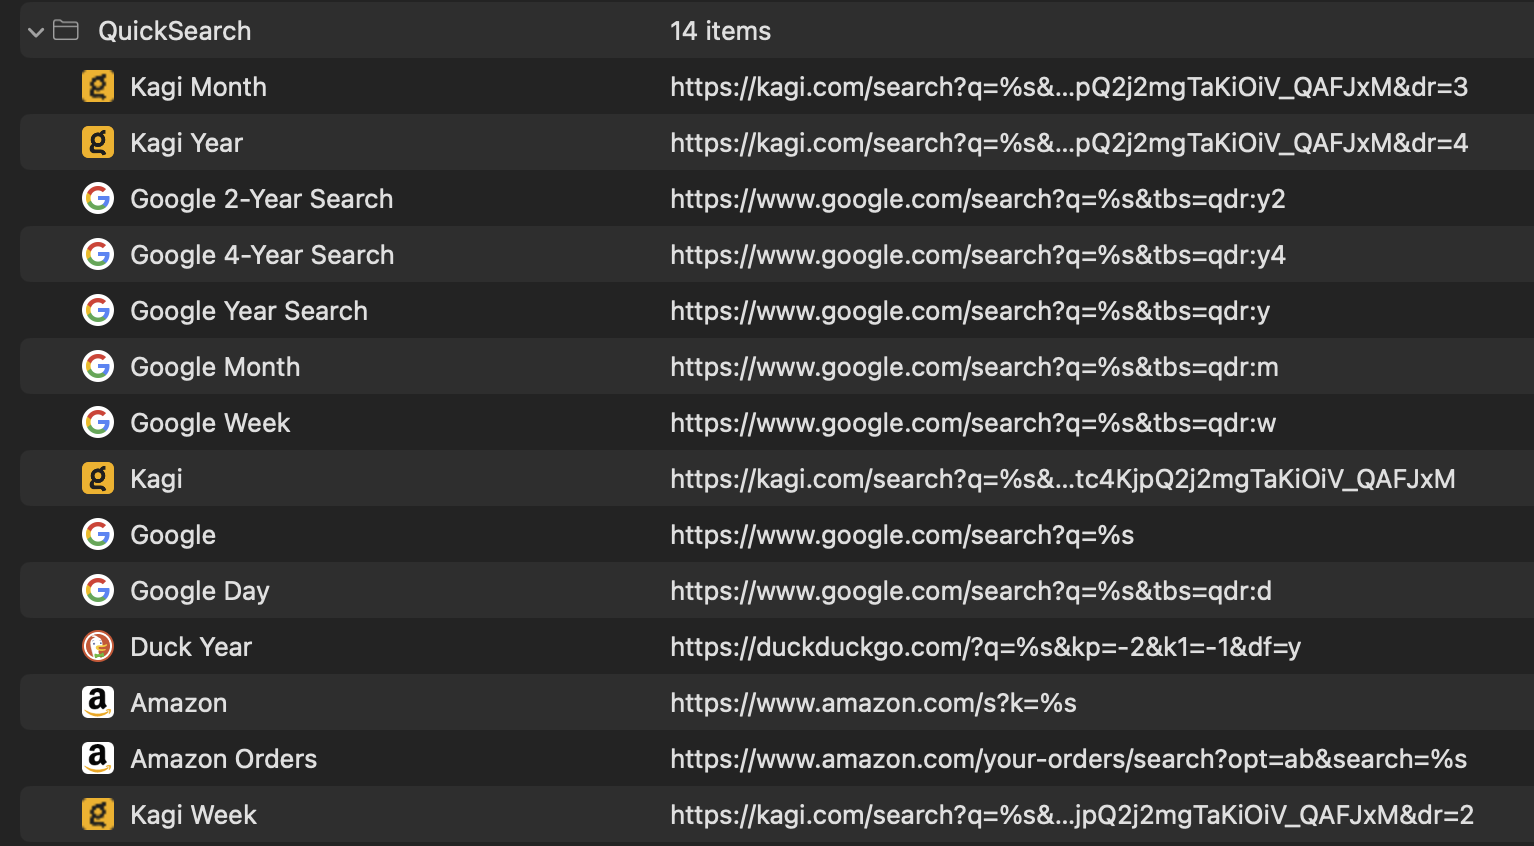1534x846 pixels.
Task: Click the Kagi Week bookmark favicon
Action: pyautogui.click(x=97, y=815)
